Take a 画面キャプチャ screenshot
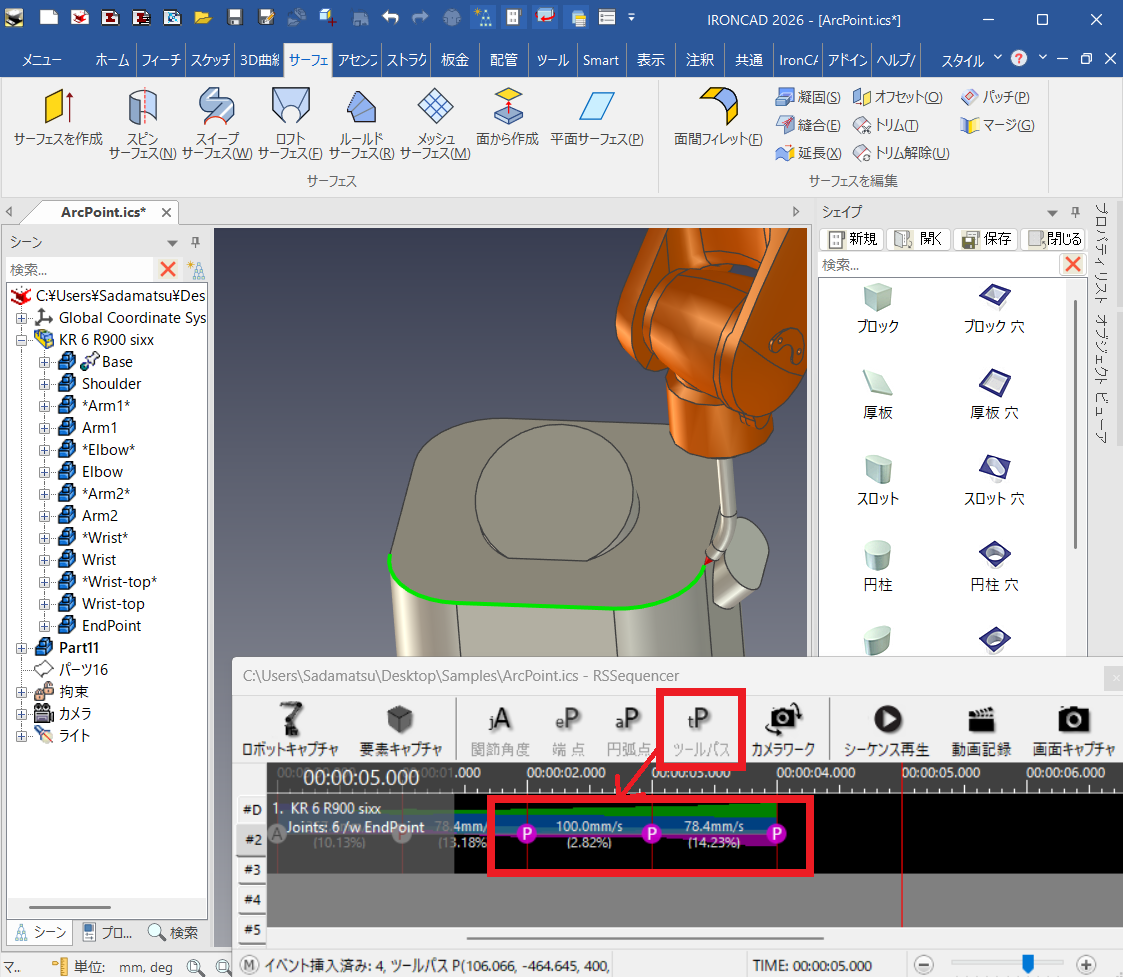This screenshot has width=1123, height=977. click(x=1074, y=729)
